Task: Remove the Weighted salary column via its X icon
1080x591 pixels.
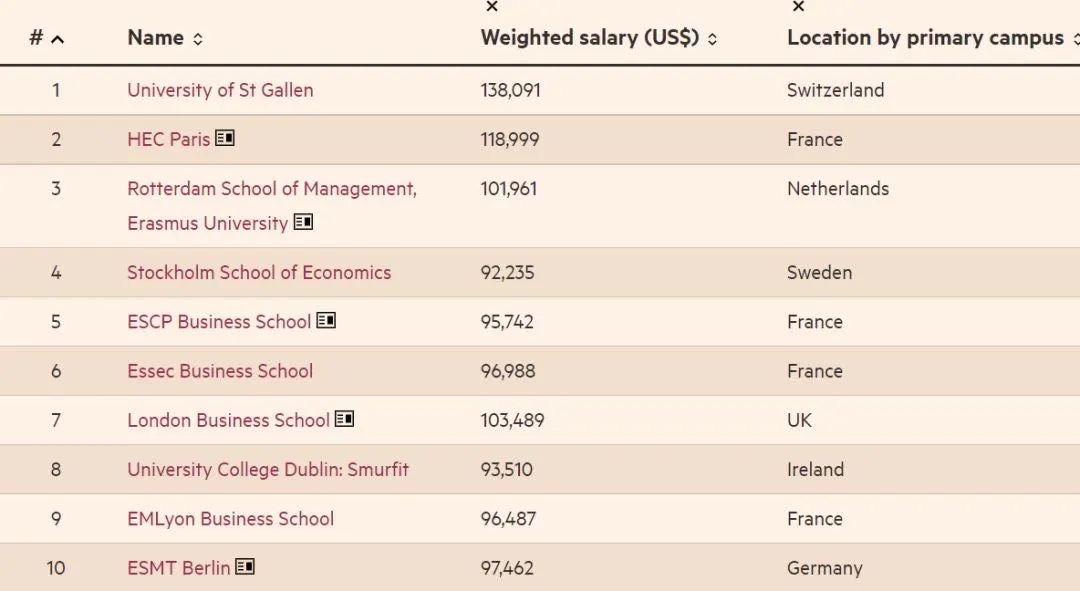Action: 491,8
